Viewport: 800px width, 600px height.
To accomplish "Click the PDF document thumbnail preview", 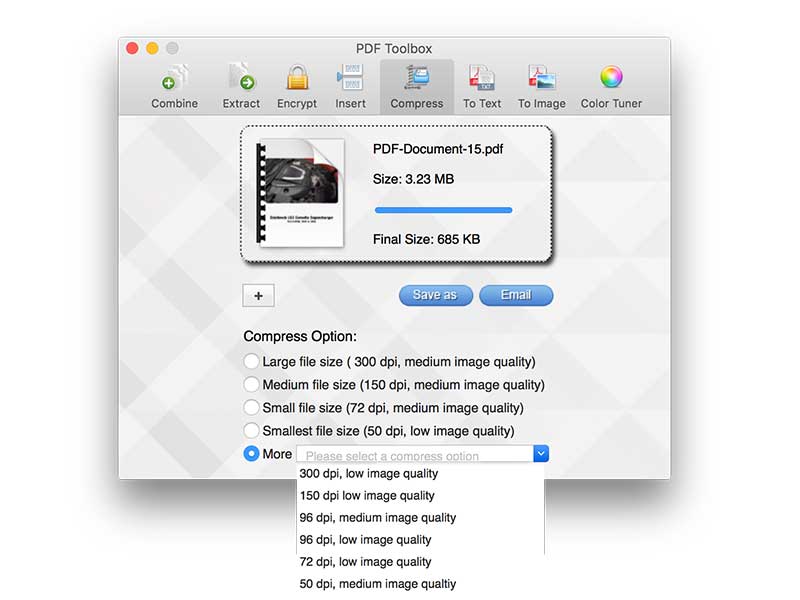I will pos(300,193).
